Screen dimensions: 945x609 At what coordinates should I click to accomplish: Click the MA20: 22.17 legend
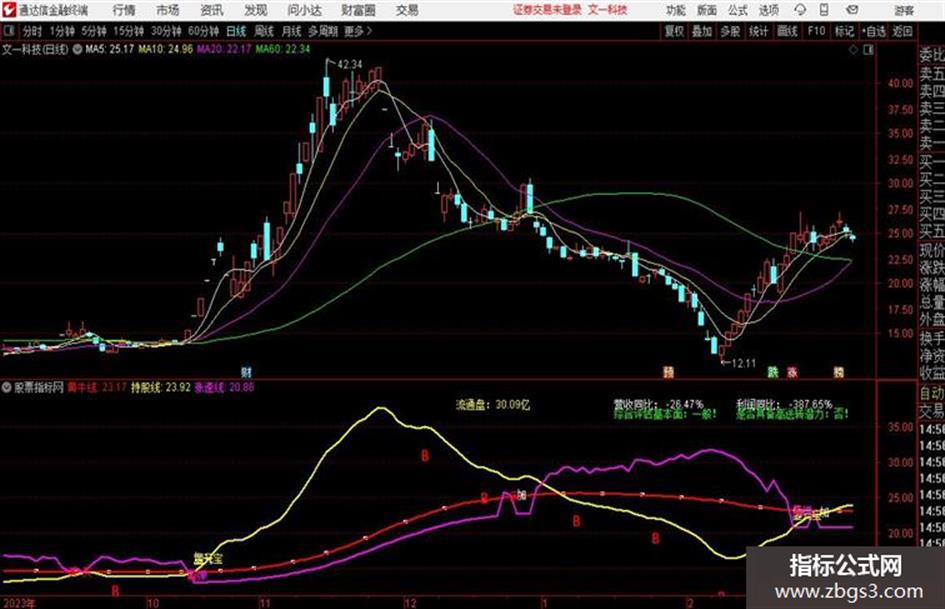[x=224, y=49]
